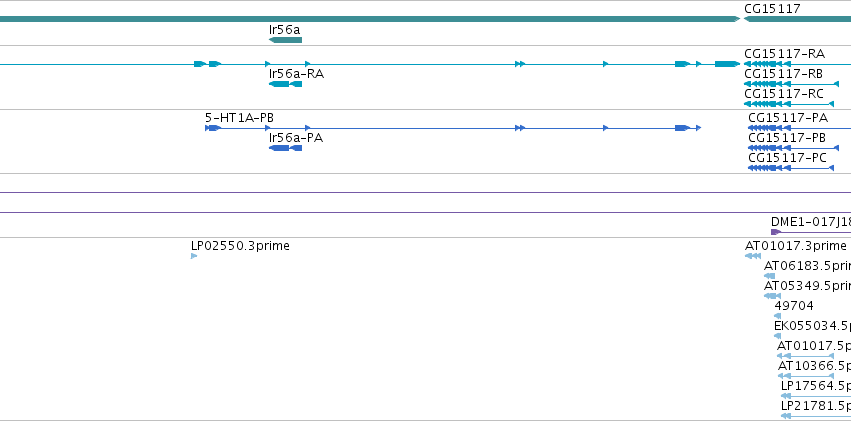Select the CG15117-PC protein label
Viewport: 851px width, 421px height.
click(788, 158)
